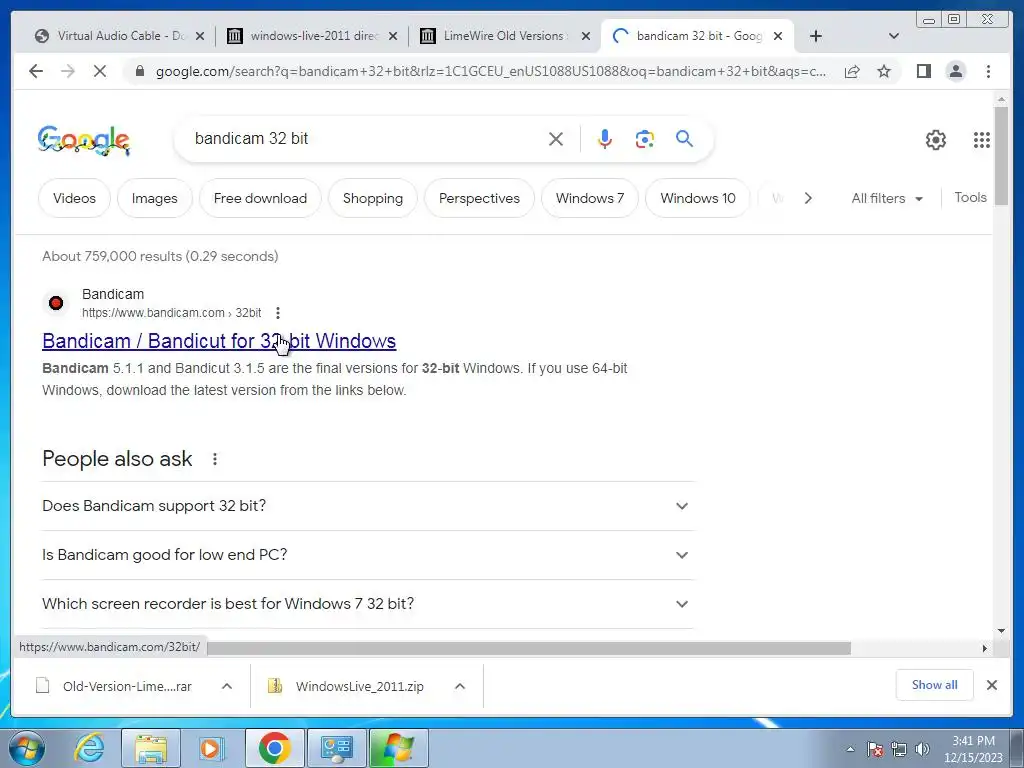The image size is (1024, 768).
Task: Open more options for the Bandicam result
Action: [x=278, y=313]
